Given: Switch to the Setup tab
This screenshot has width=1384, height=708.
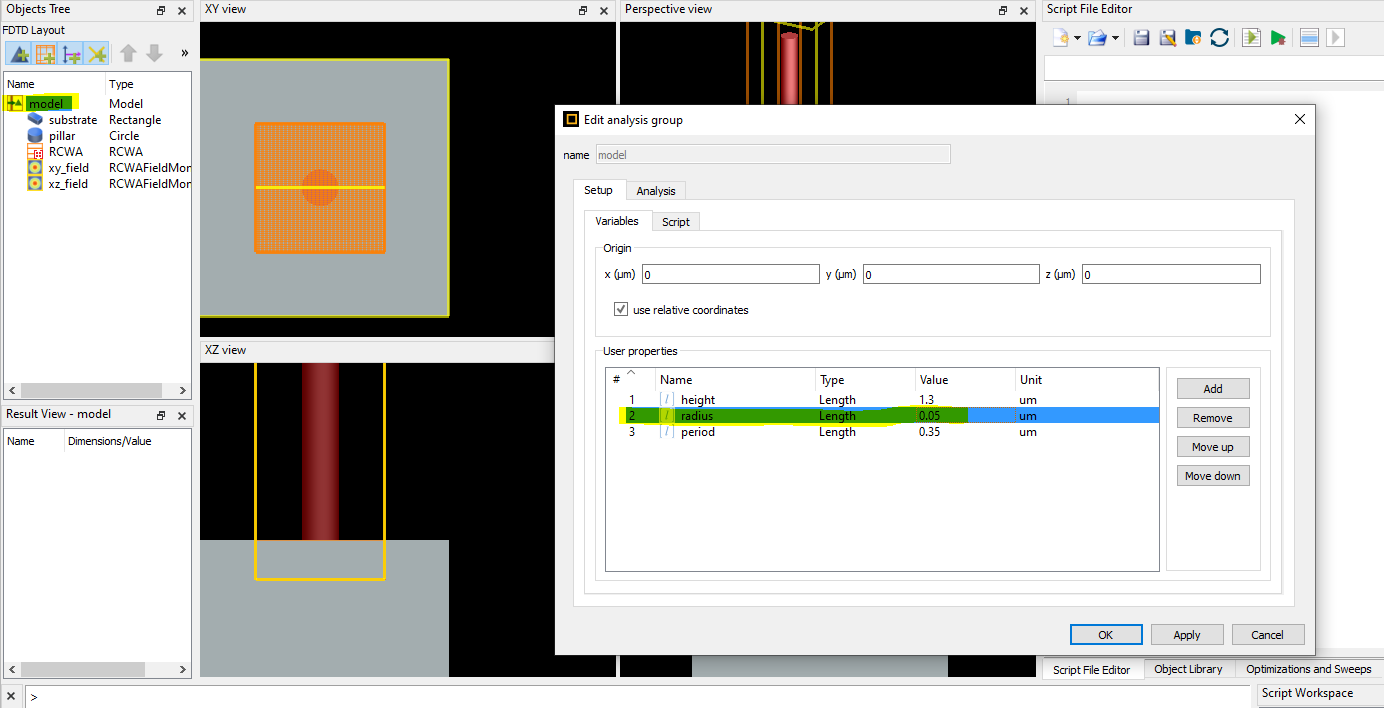Looking at the screenshot, I should coord(598,190).
